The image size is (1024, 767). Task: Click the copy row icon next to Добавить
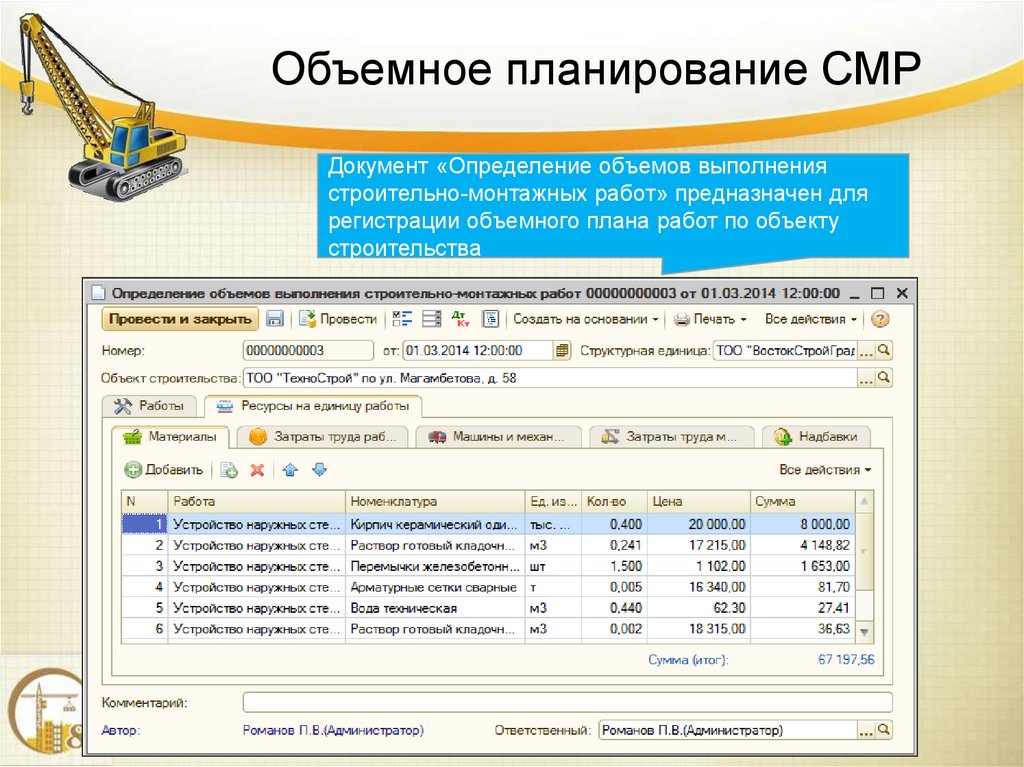click(x=229, y=470)
